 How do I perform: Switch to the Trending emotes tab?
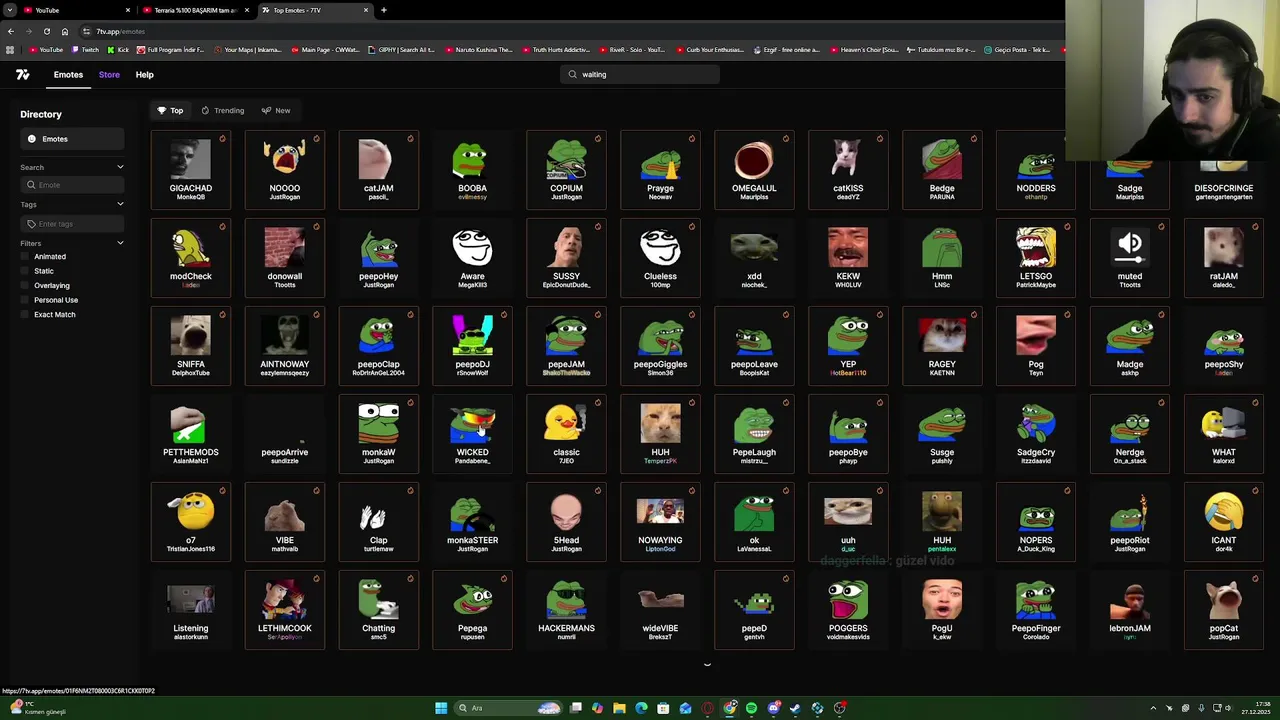coord(222,110)
